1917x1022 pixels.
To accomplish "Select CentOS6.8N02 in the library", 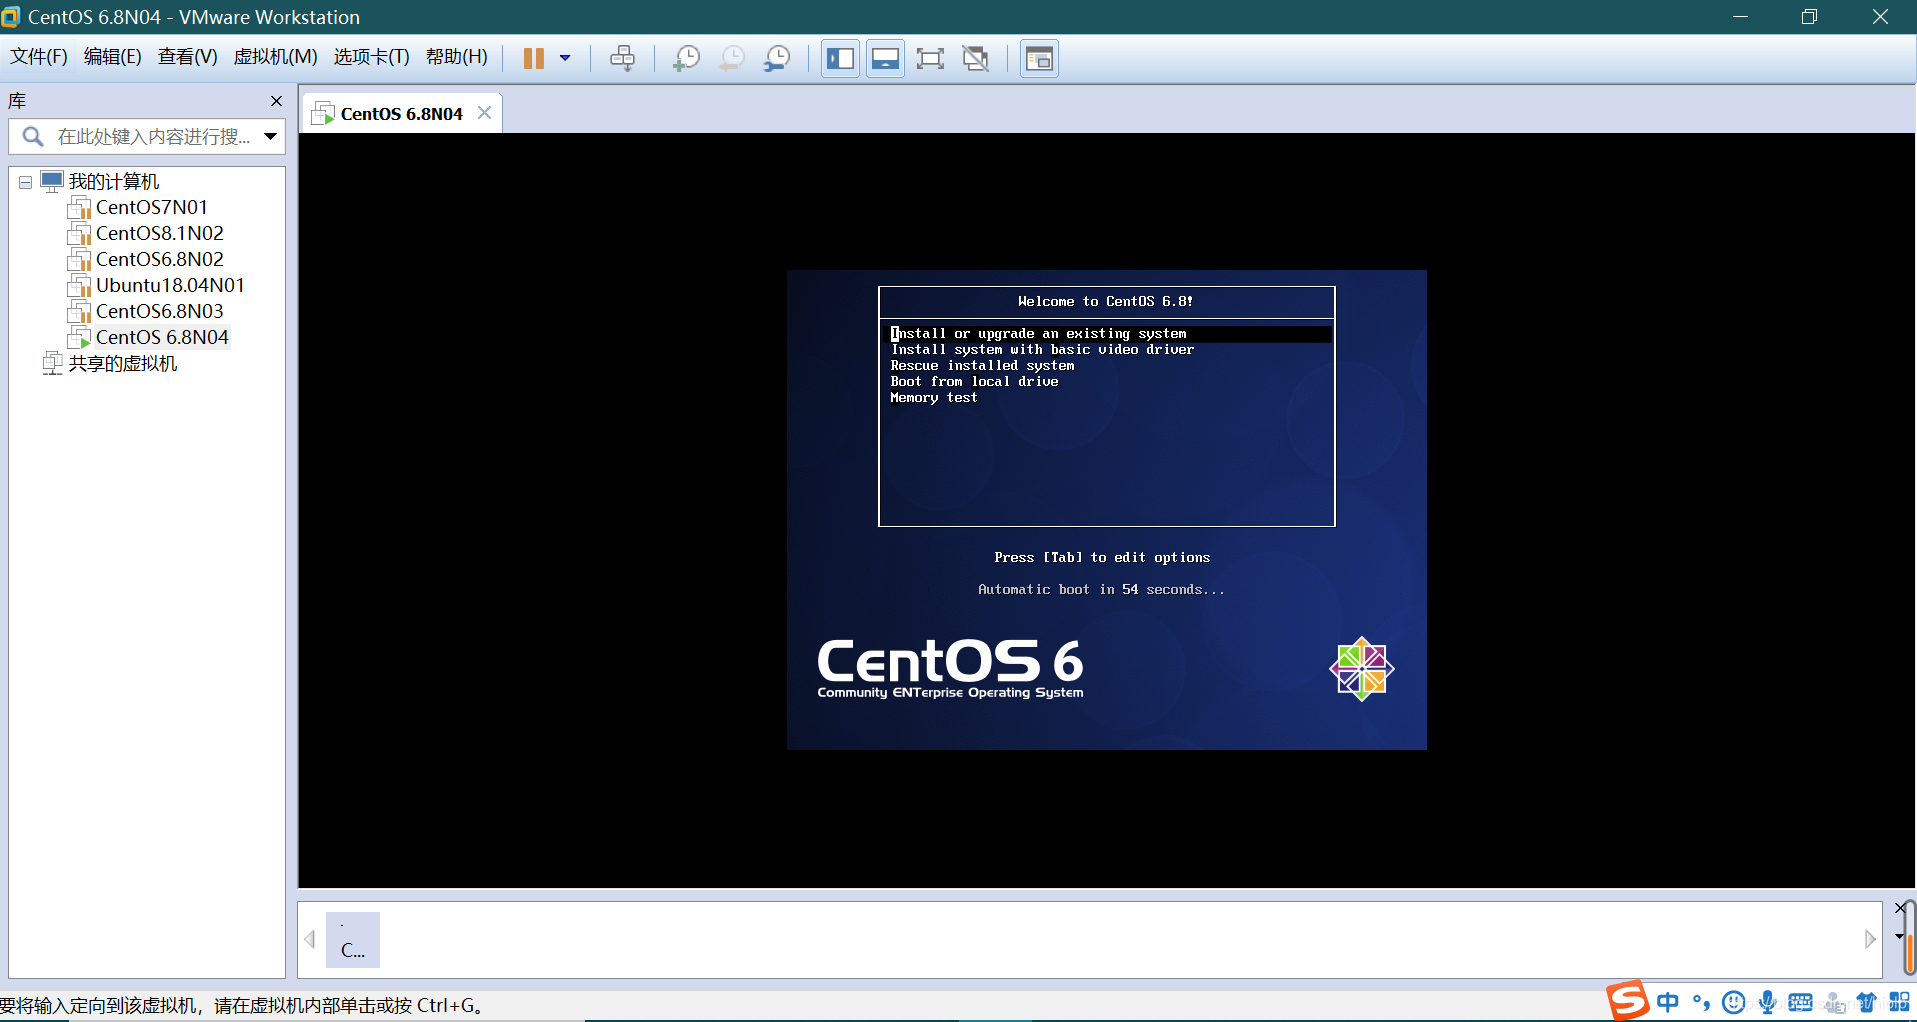I will tap(160, 260).
